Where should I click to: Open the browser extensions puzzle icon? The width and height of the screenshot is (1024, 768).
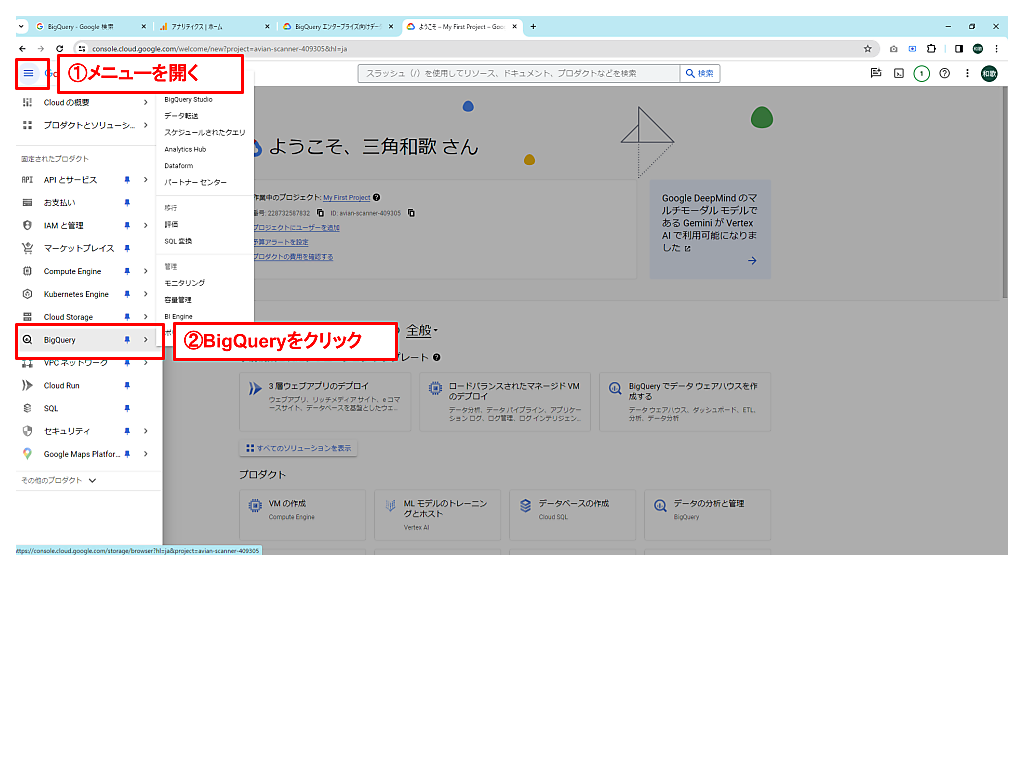click(x=931, y=48)
